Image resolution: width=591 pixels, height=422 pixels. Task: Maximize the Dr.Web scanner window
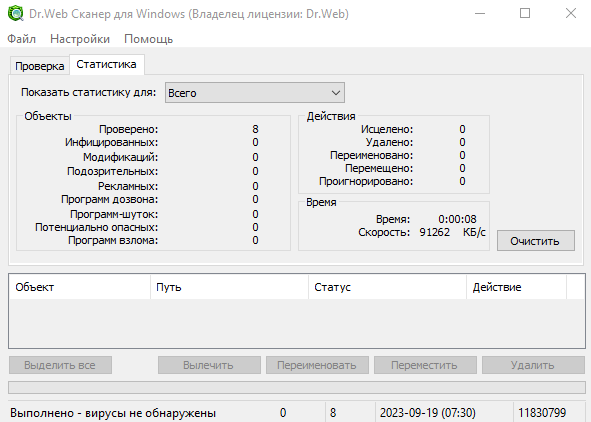(525, 14)
